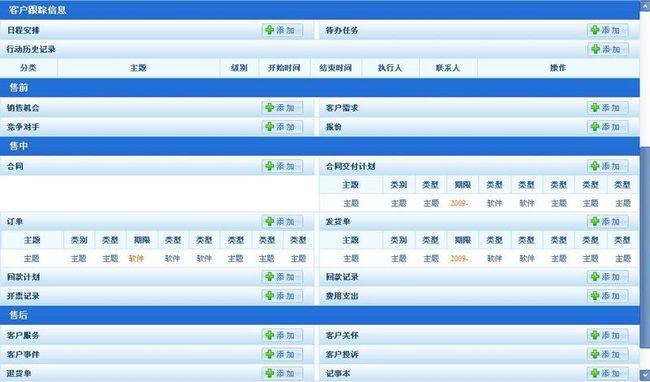Click the 执行人 column header
This screenshot has width=650, height=382.
(x=390, y=68)
